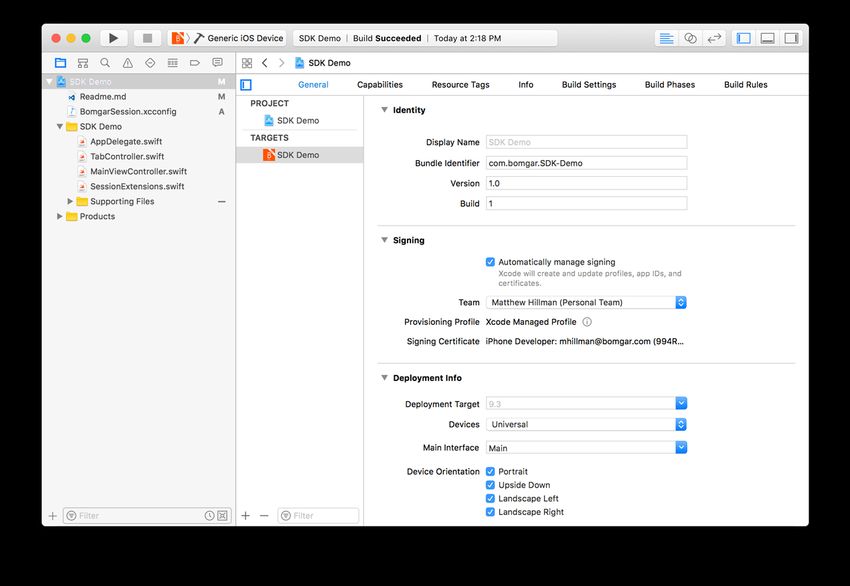Open MainViewController.swift
Screen dimensions: 850x586
138,171
